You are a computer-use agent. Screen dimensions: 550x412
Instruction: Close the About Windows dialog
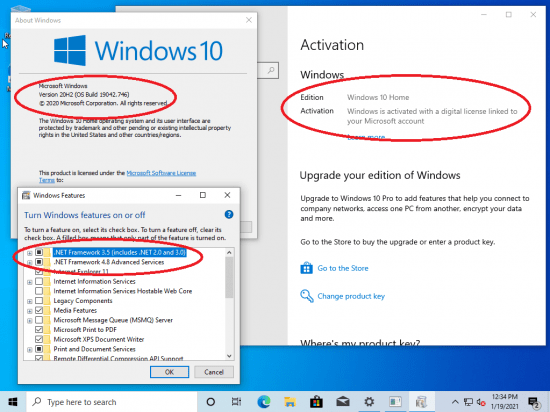tap(249, 20)
